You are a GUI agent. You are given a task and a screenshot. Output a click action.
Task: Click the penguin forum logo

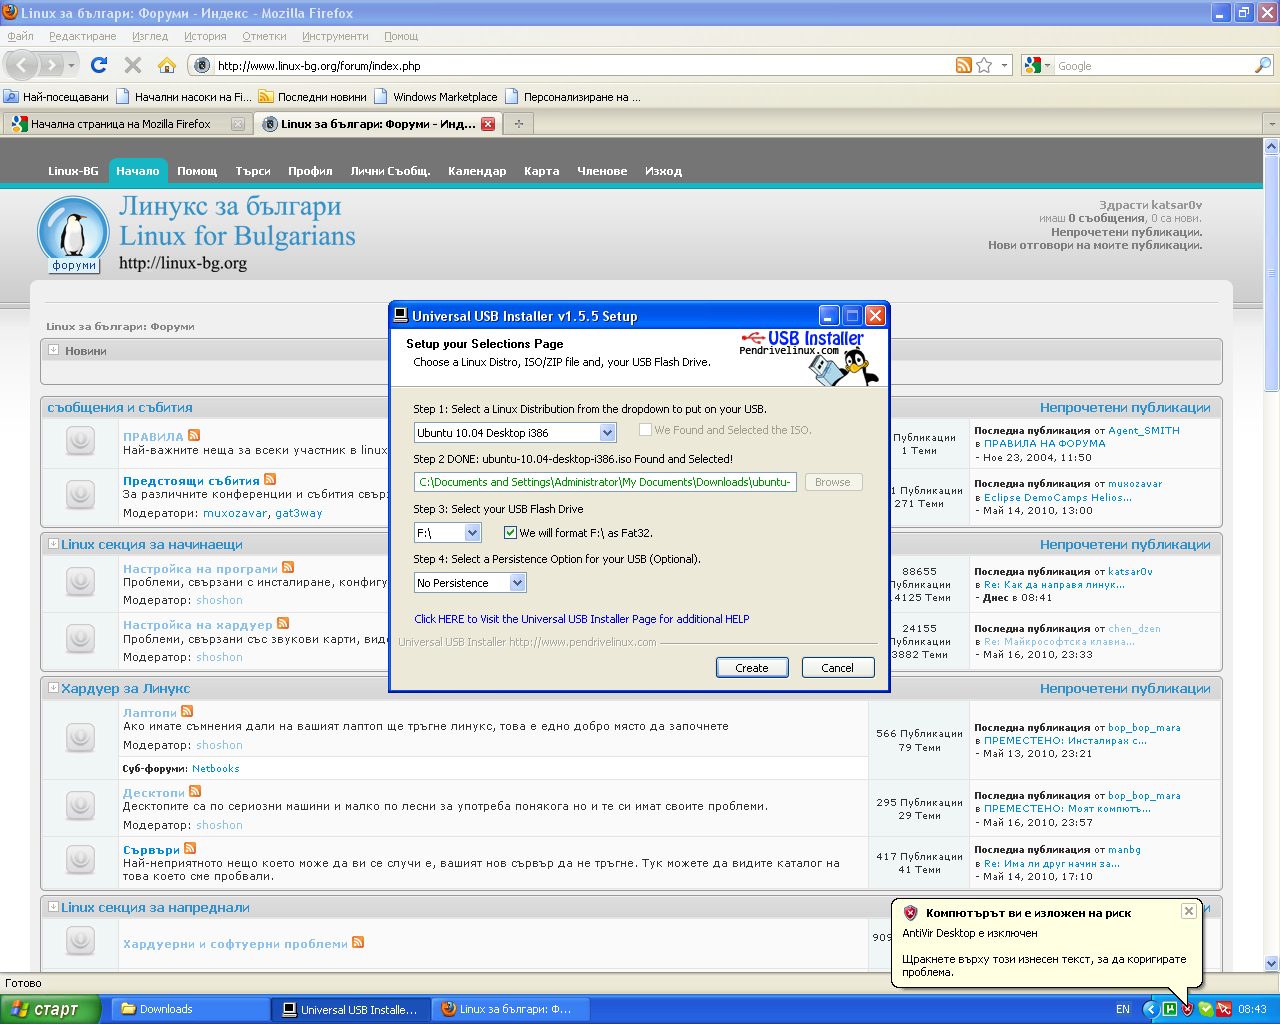pos(73,233)
